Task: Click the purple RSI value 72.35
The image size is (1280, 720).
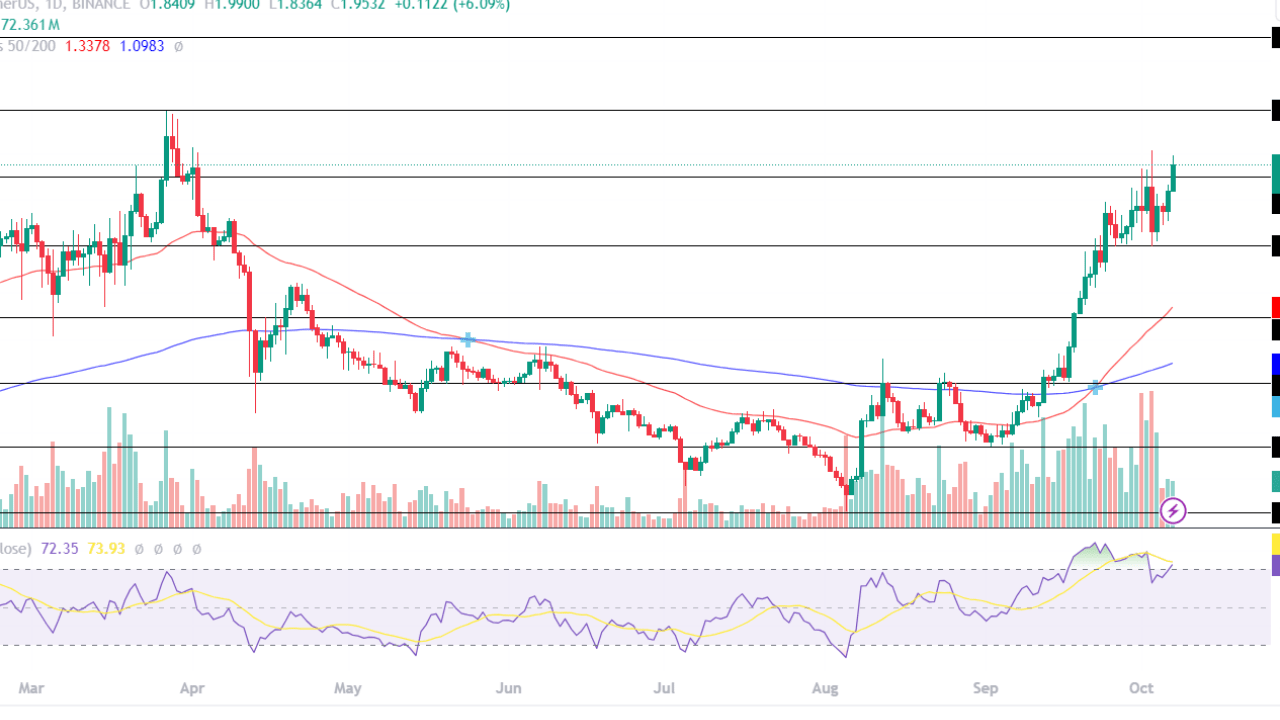Action: pos(58,549)
